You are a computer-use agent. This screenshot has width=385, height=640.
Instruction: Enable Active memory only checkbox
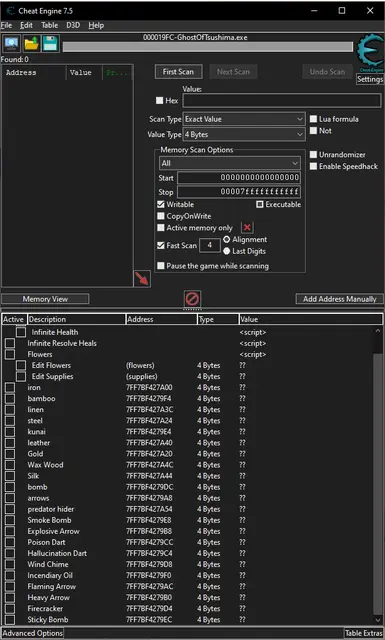click(x=161, y=228)
